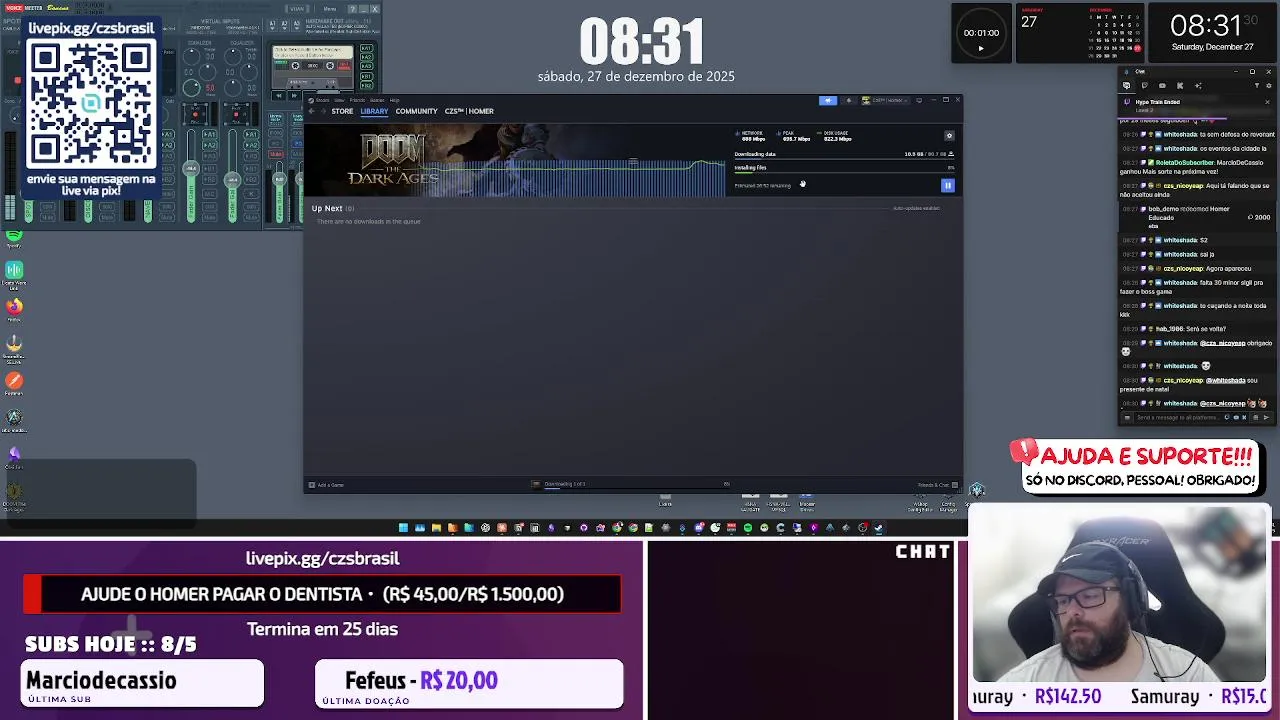The height and width of the screenshot is (720, 1280).
Task: Open DOOM The Dark Ages banner
Action: click(x=515, y=160)
